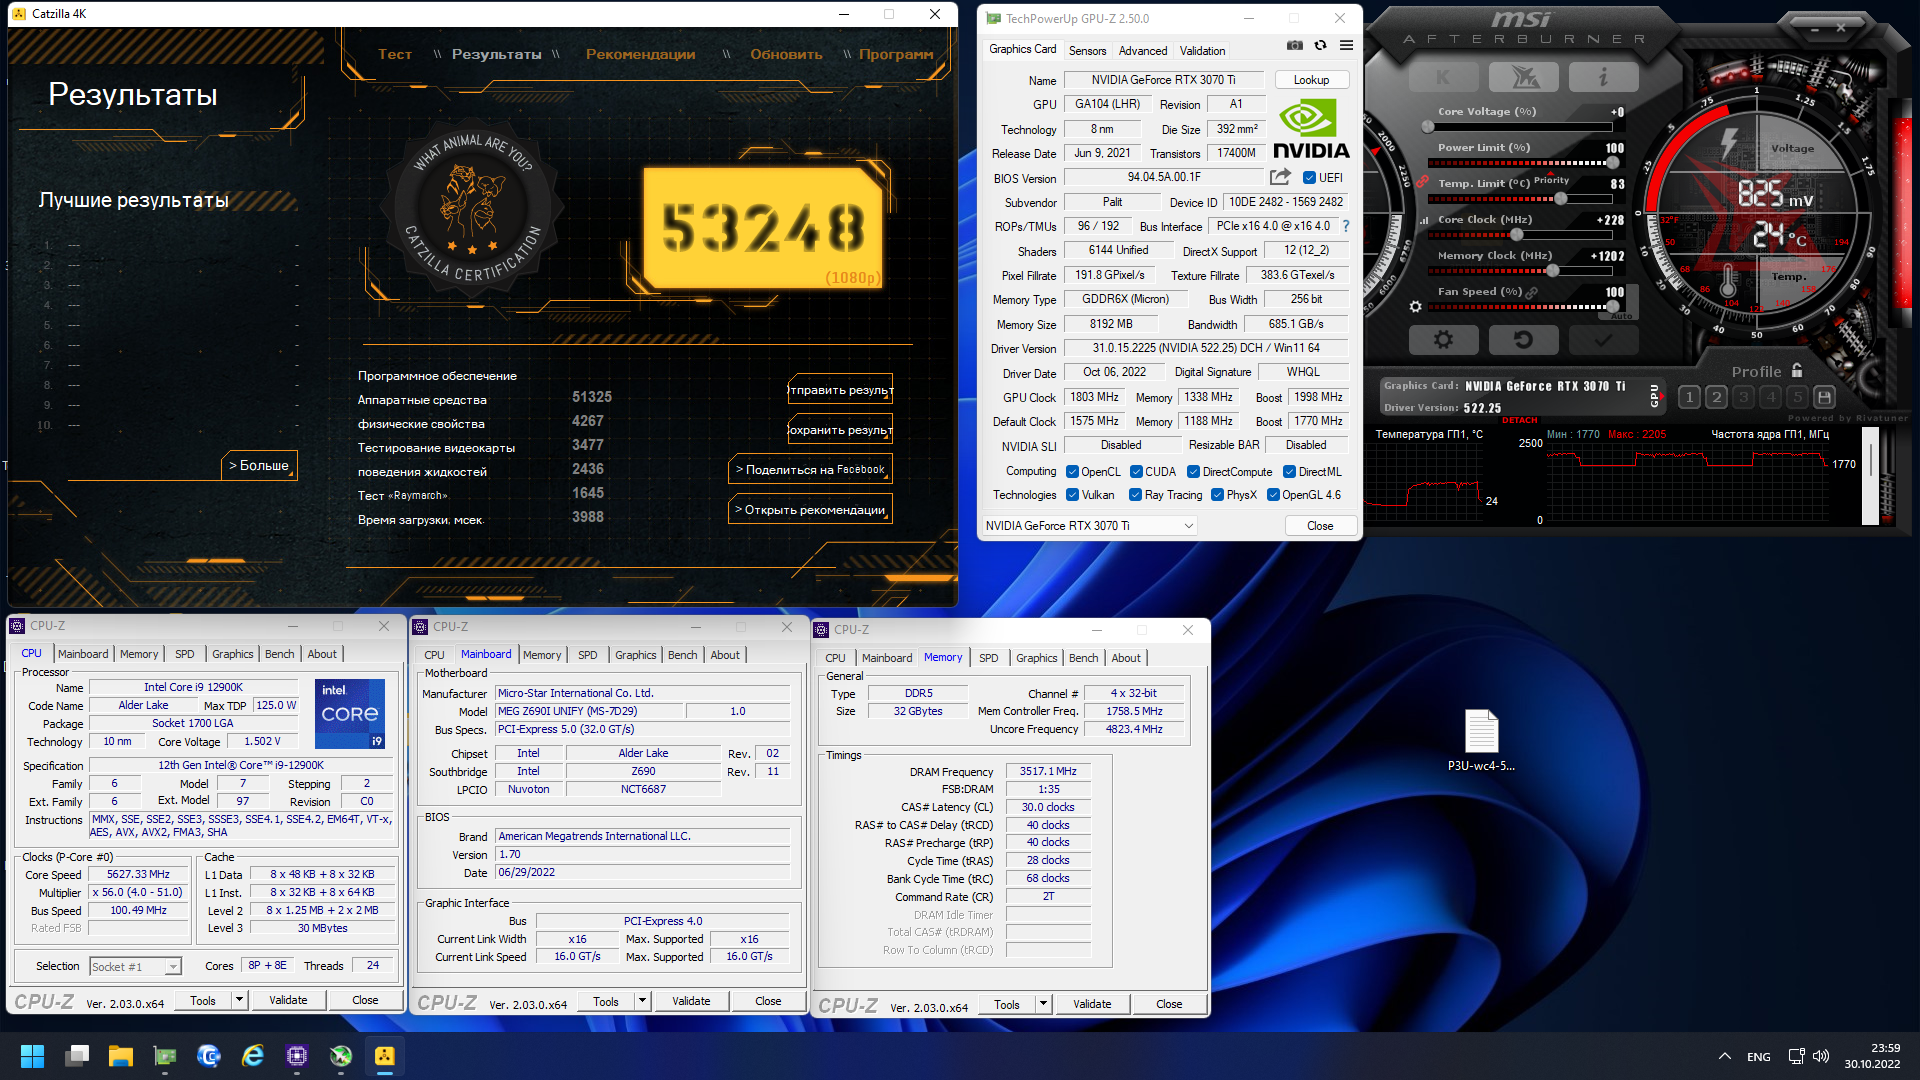1920x1080 pixels.
Task: Open Internet Explorer from the taskbar
Action: point(253,1056)
